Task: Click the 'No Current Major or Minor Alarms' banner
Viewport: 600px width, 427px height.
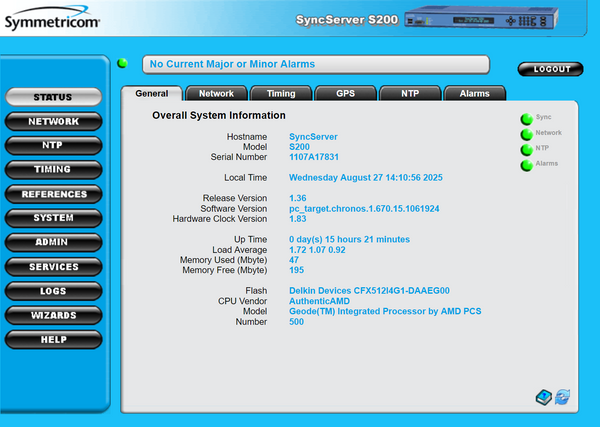Action: point(316,64)
